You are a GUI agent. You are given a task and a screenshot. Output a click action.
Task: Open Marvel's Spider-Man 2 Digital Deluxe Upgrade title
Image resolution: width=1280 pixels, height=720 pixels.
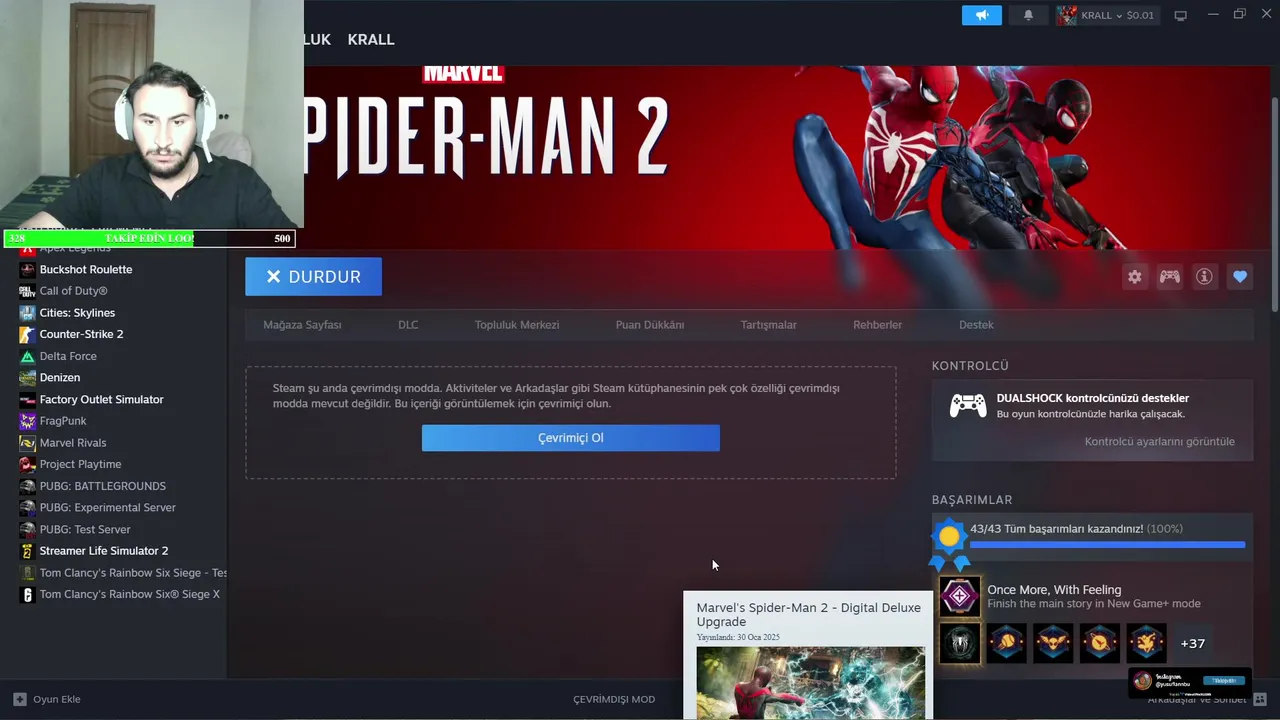809,614
